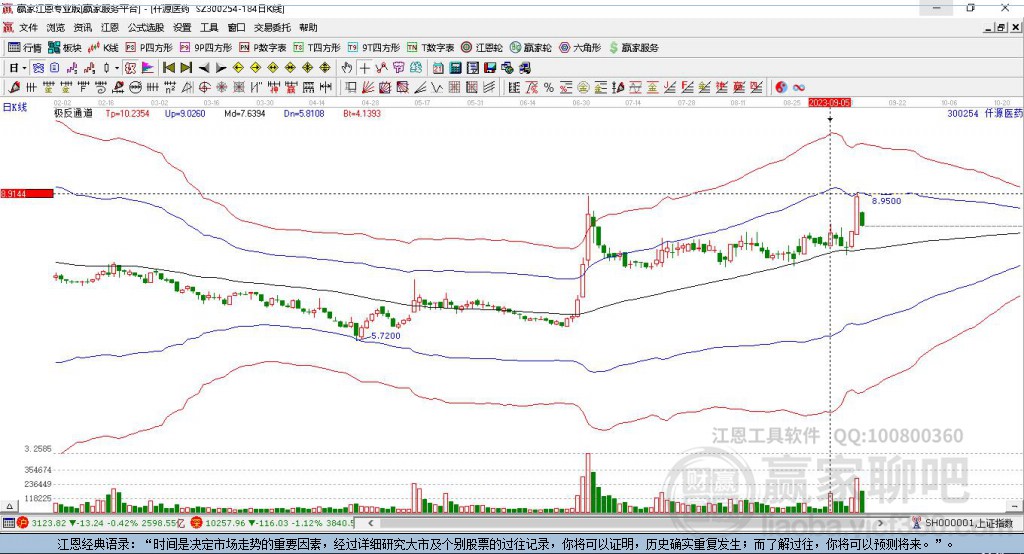Click the yellow diamond four-way arrow icon

click(308, 68)
